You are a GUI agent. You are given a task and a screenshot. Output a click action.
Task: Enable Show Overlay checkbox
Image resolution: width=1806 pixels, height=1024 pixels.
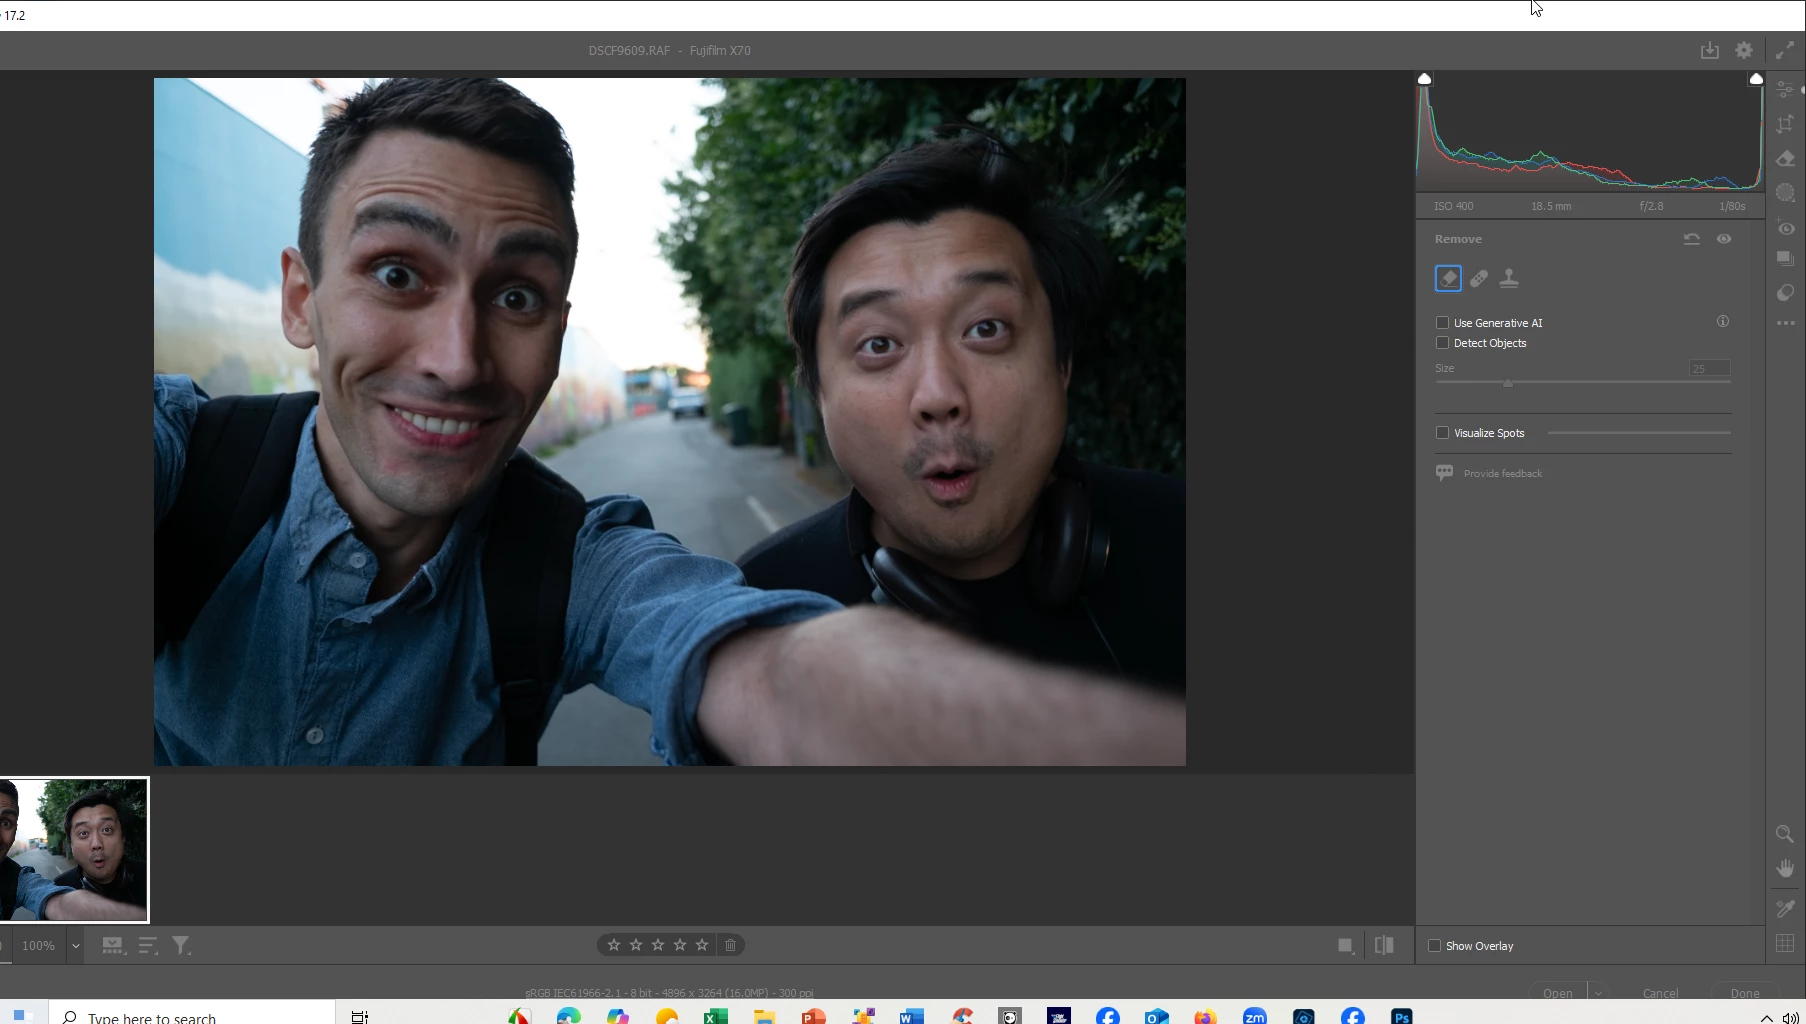tap(1434, 946)
